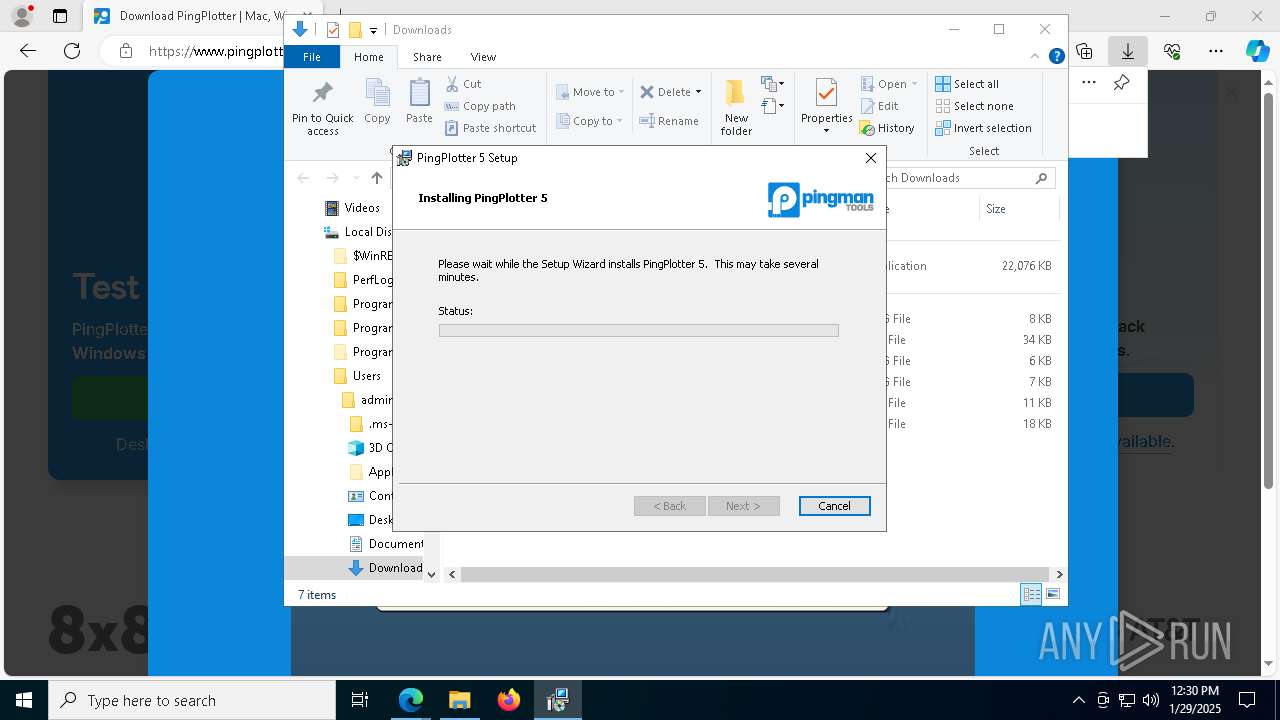Sort by the Size column header
This screenshot has height=720, width=1280.
tap(1017, 209)
